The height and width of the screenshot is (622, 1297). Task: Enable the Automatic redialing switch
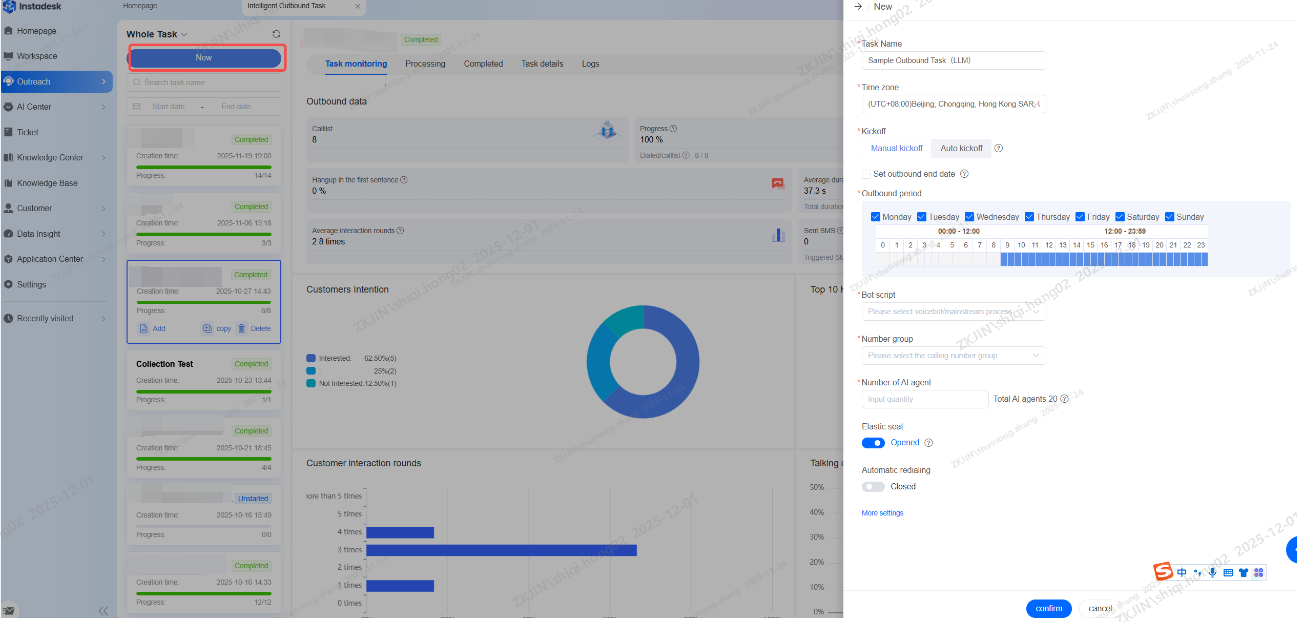873,487
